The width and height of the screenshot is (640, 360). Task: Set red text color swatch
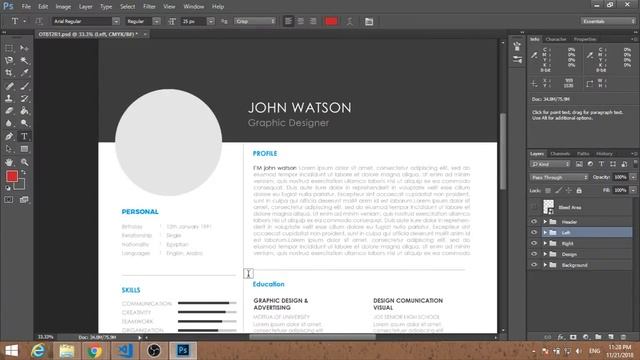[331, 21]
